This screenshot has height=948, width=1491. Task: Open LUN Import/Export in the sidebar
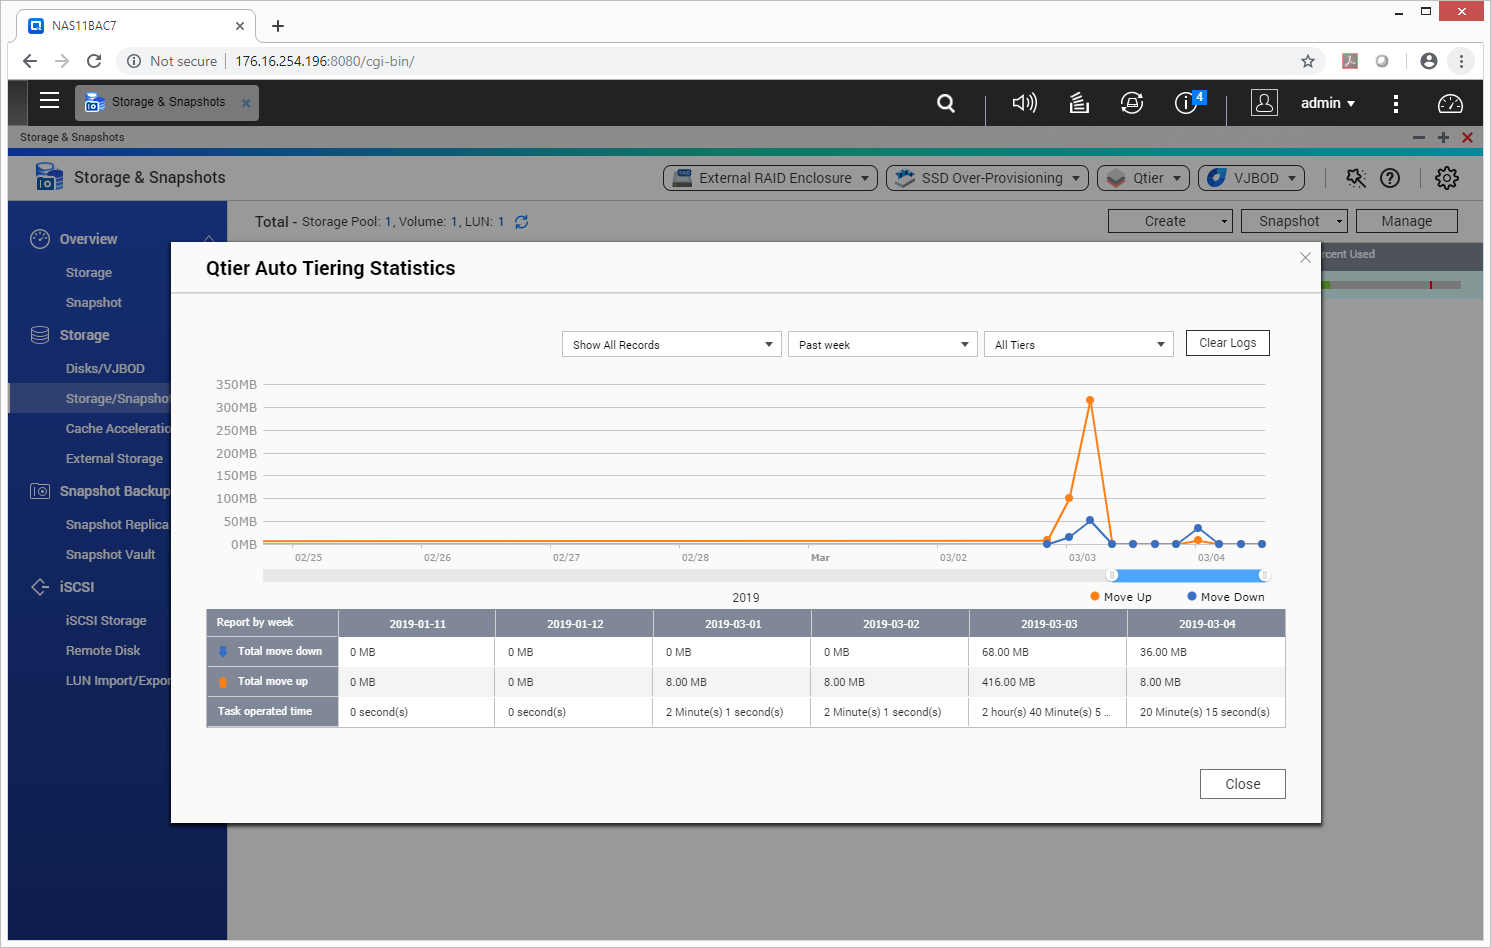117,681
